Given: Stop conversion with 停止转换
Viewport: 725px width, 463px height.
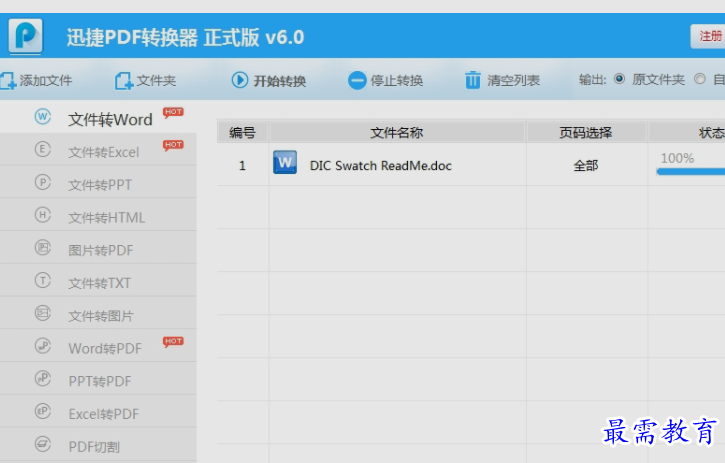Looking at the screenshot, I should pos(397,80).
